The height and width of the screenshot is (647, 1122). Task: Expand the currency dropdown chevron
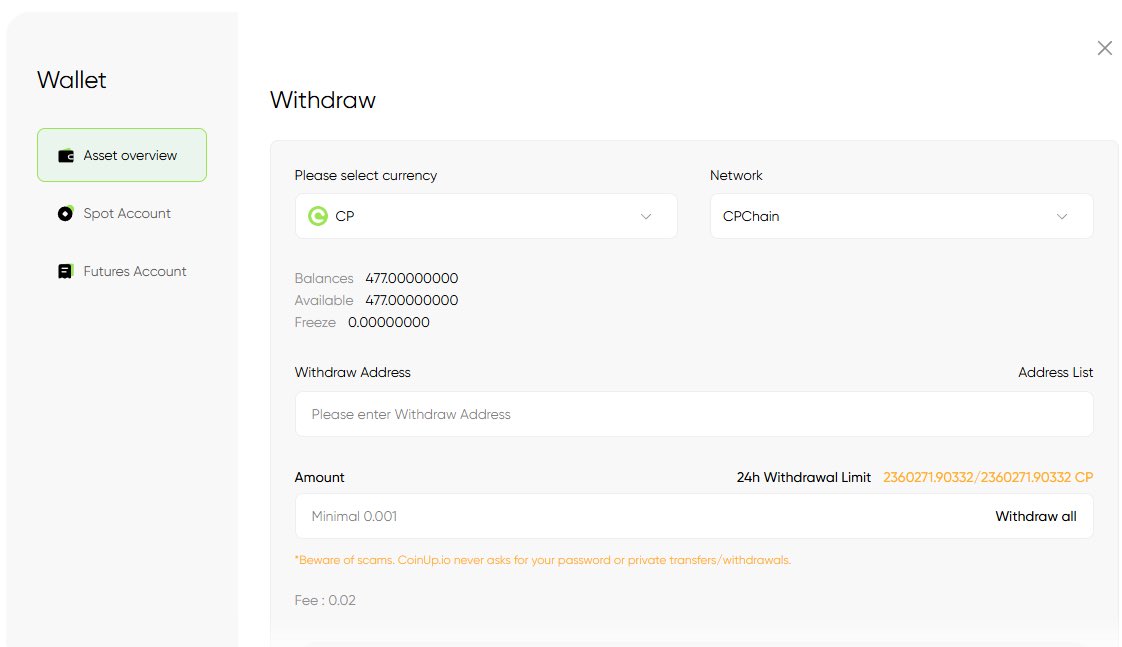point(646,216)
